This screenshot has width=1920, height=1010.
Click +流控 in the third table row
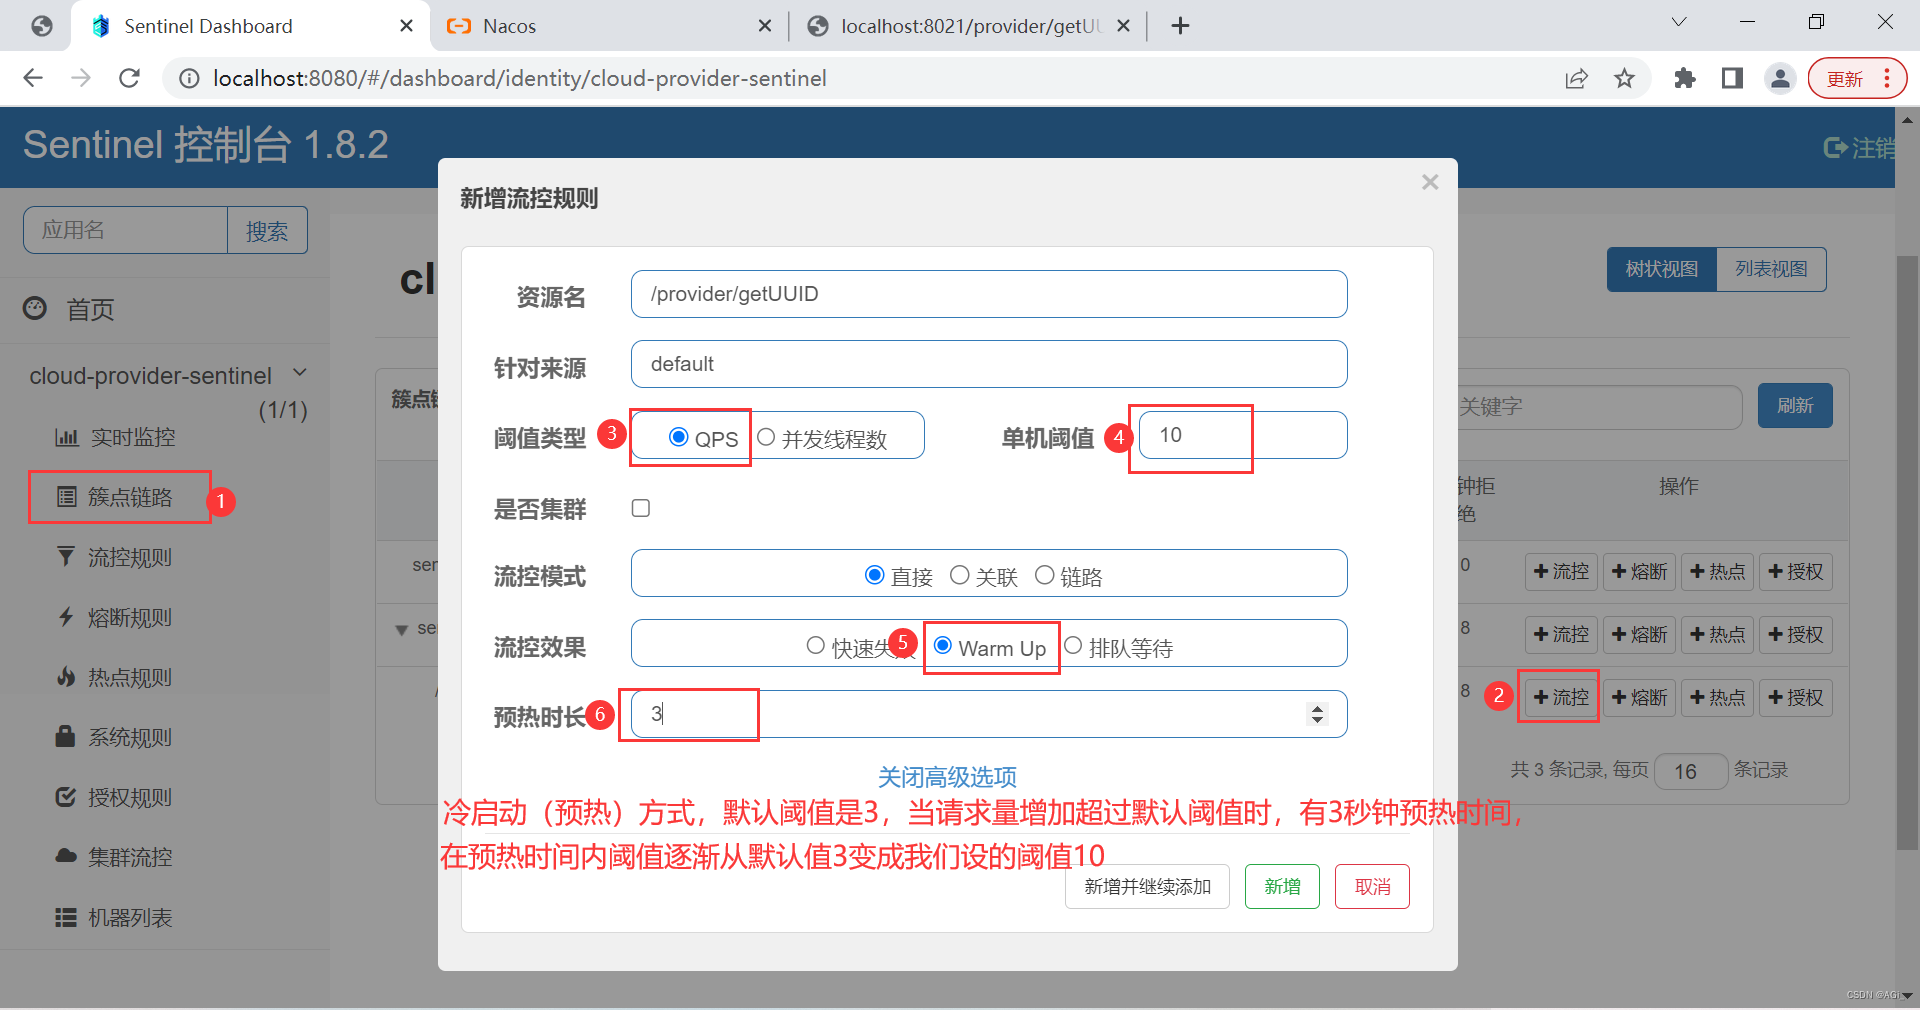click(1561, 697)
